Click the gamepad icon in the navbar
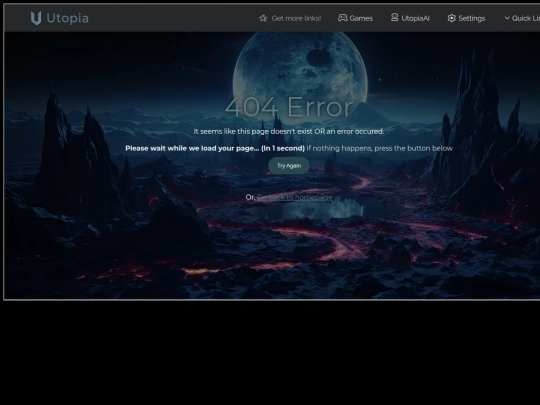540x405 pixels. click(x=343, y=18)
